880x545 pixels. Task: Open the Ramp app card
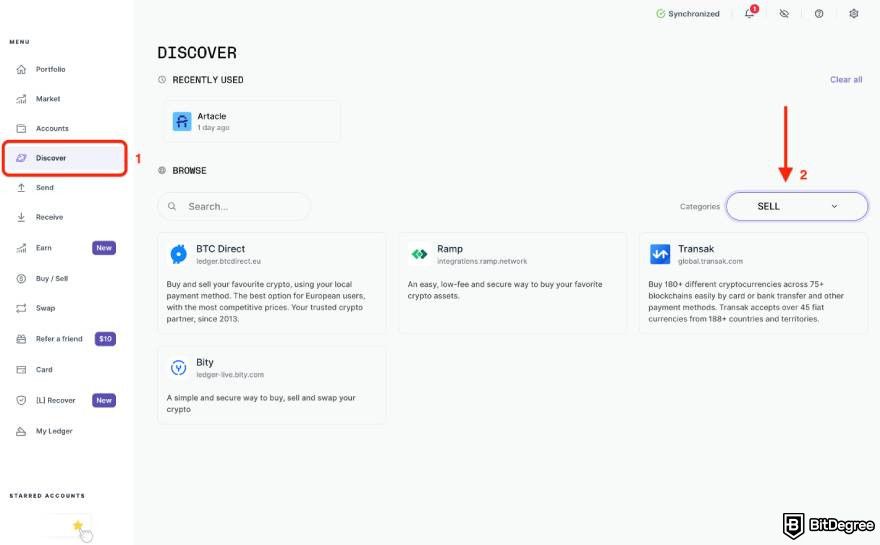pyautogui.click(x=512, y=283)
